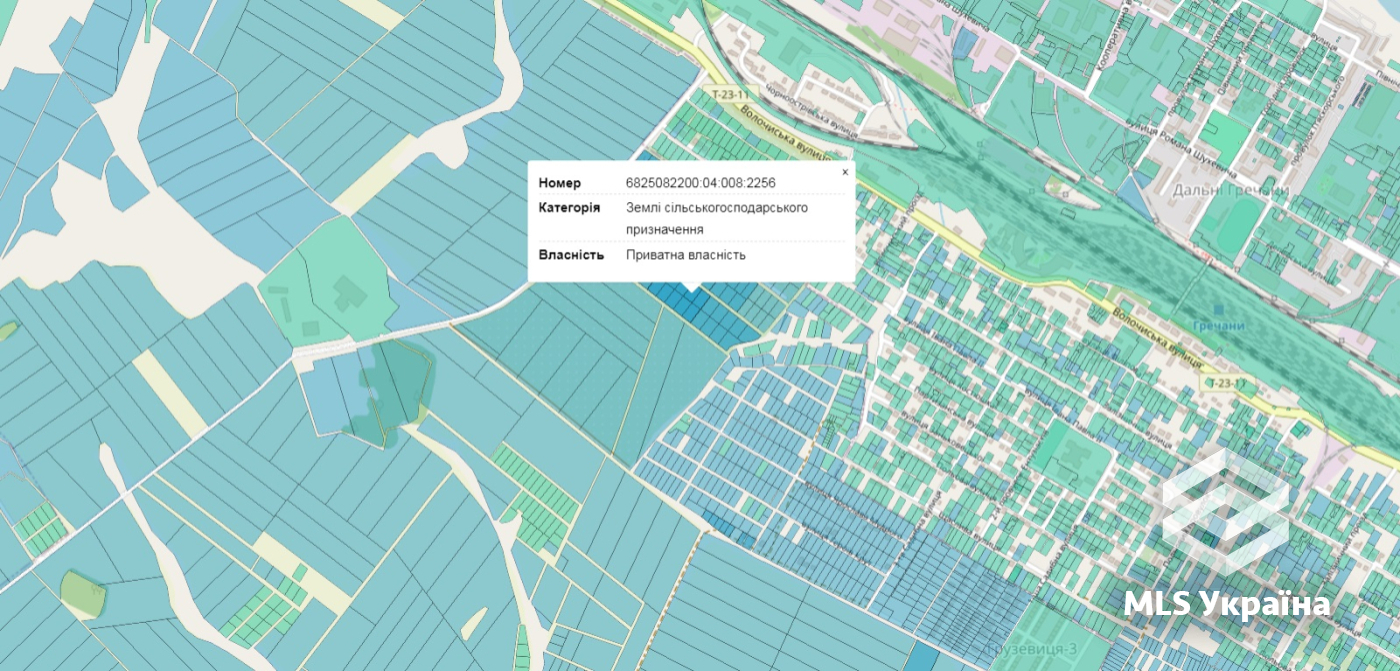Screen dimensions: 1400x671
Task: Click T-23-11 road shield beside Чорноострівська вулиця
Action: [x=730, y=94]
